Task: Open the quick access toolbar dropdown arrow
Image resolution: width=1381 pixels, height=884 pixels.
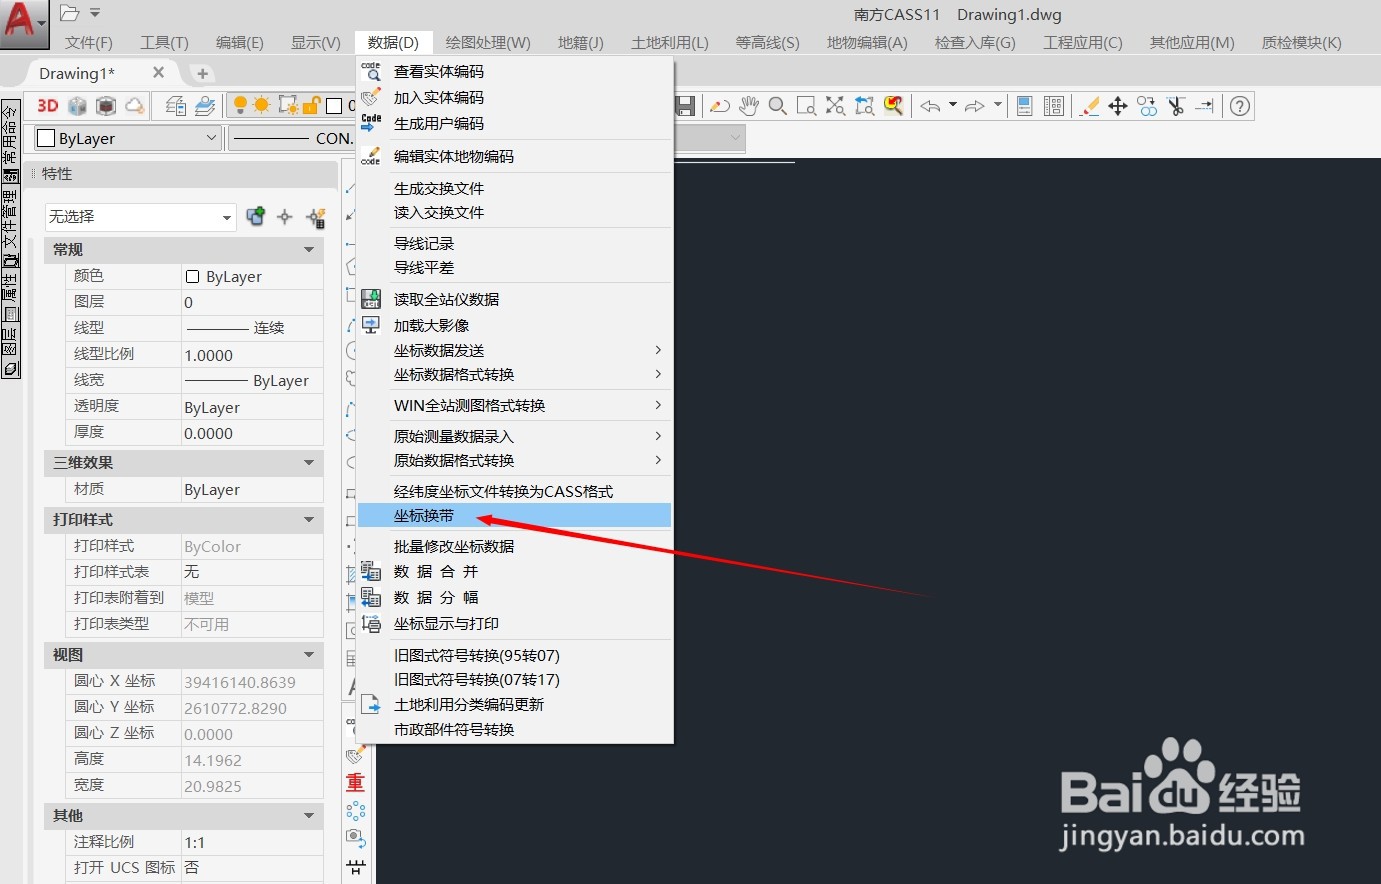Action: 96,13
